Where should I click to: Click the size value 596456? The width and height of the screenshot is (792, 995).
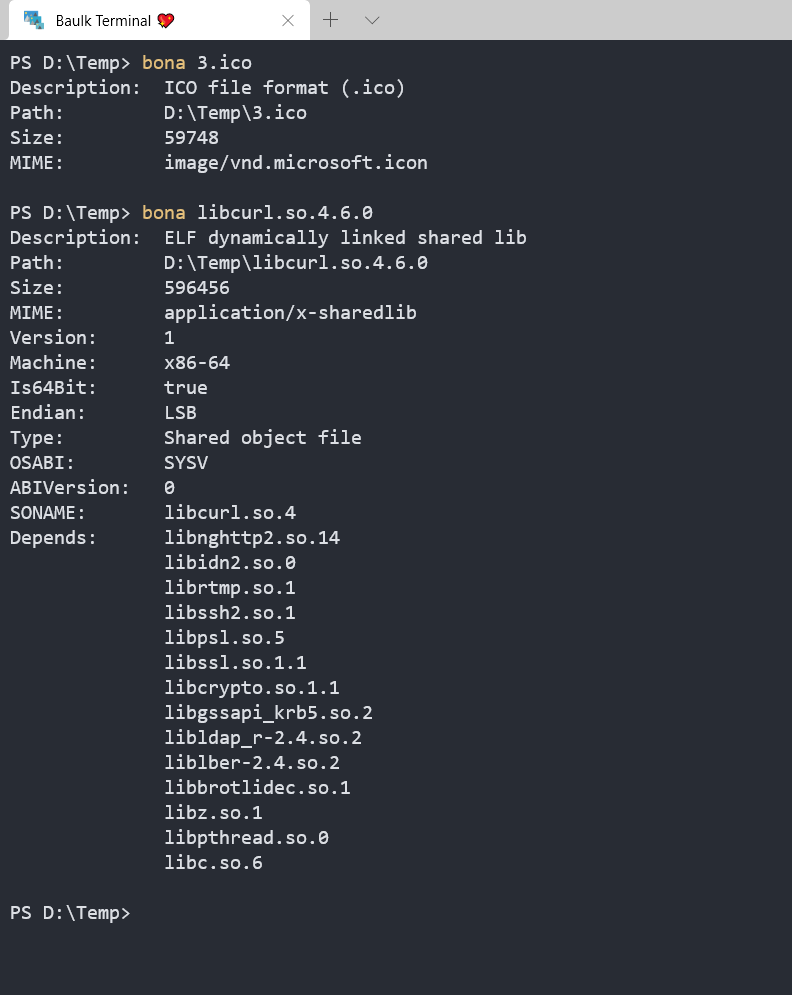pos(196,288)
